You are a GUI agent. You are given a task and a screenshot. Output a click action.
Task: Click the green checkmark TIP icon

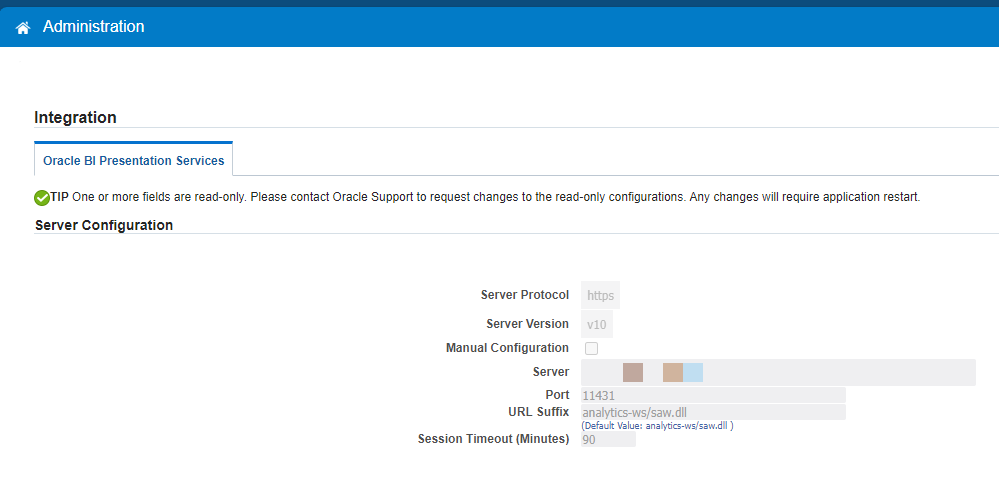click(42, 197)
